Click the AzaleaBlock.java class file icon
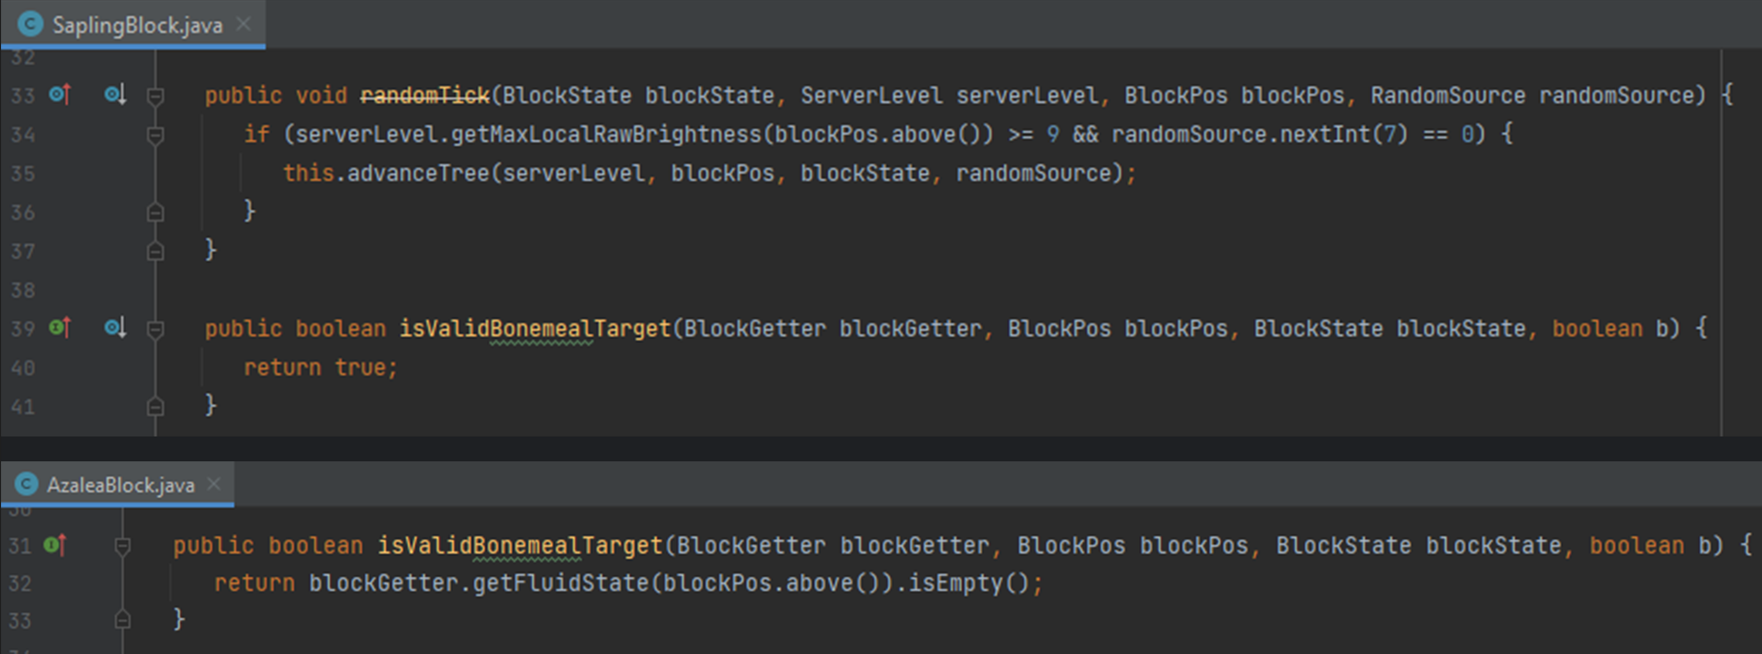Screen dimensions: 1762x654 (26, 485)
